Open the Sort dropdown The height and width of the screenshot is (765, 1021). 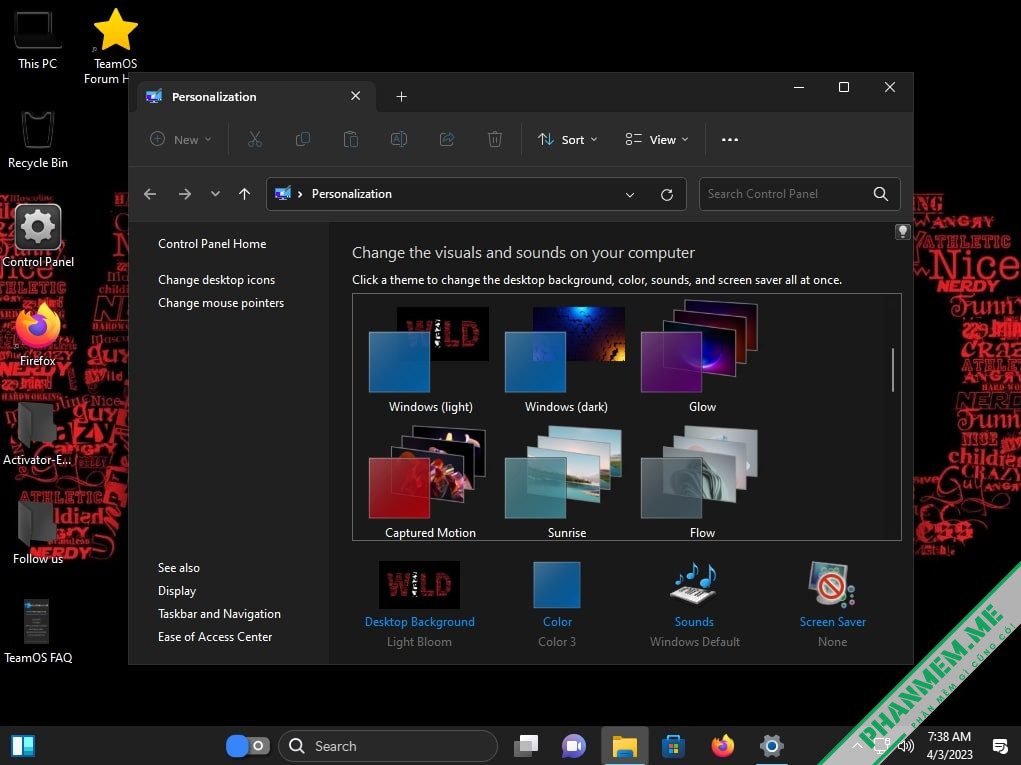567,139
